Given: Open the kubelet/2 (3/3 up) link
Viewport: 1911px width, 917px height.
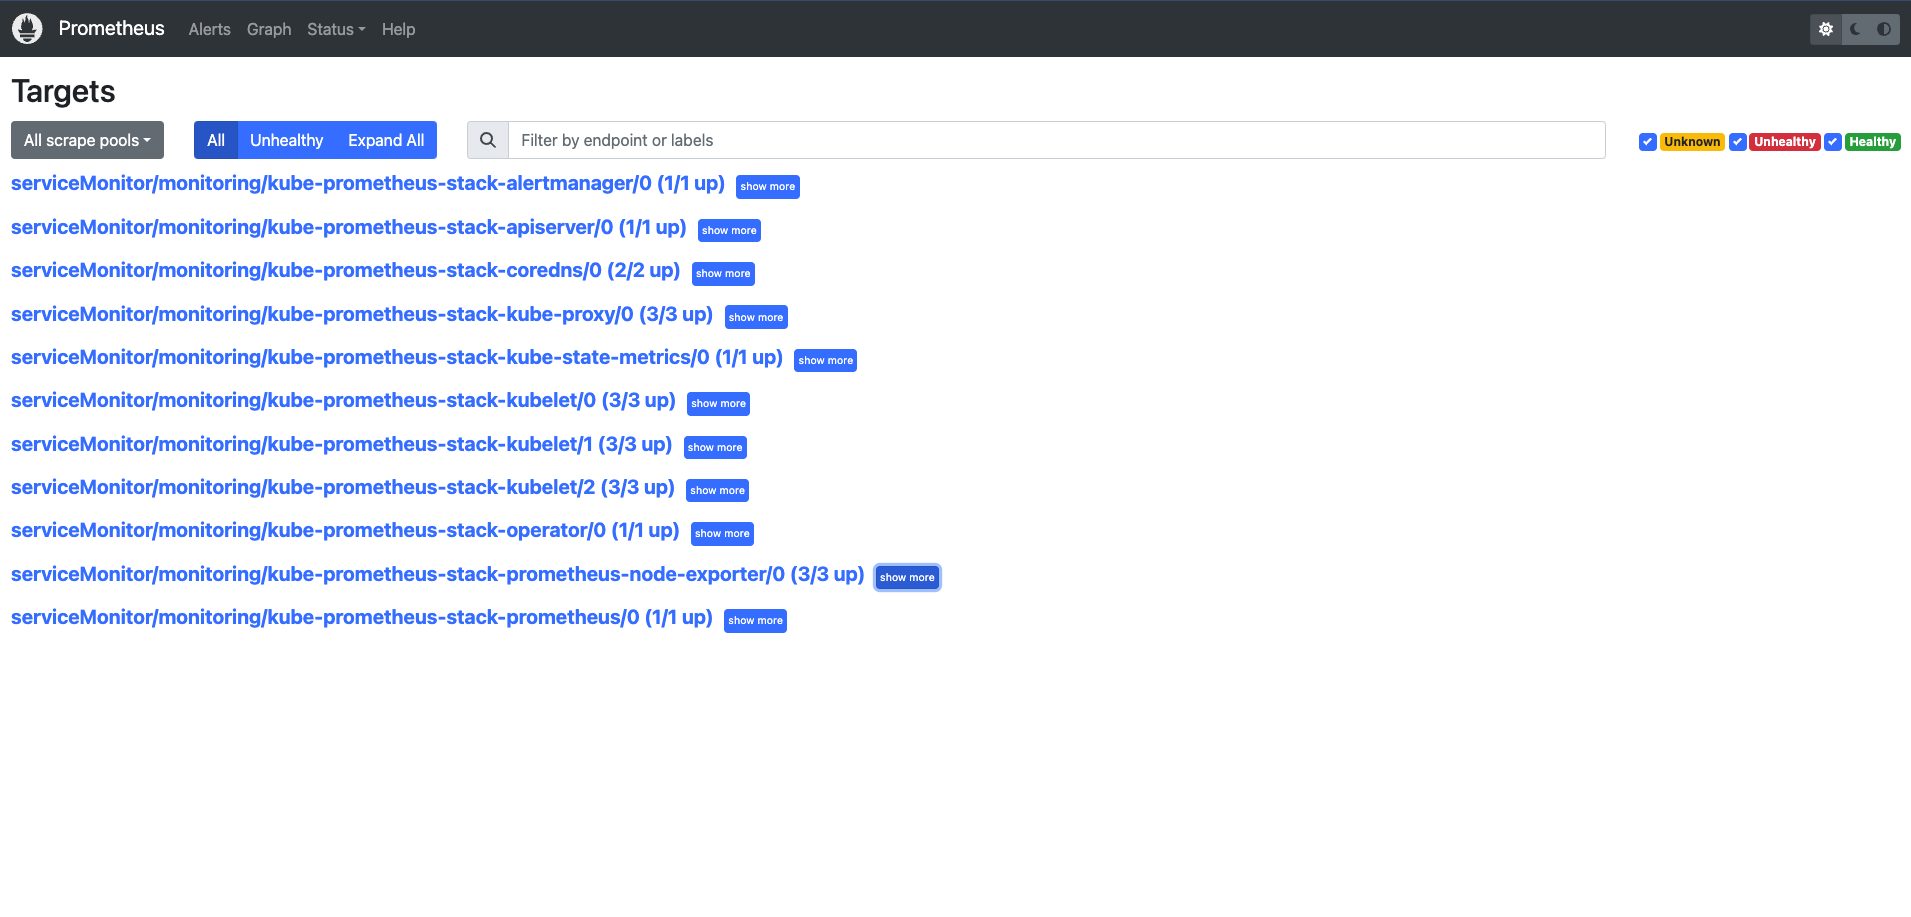Looking at the screenshot, I should pyautogui.click(x=343, y=488).
